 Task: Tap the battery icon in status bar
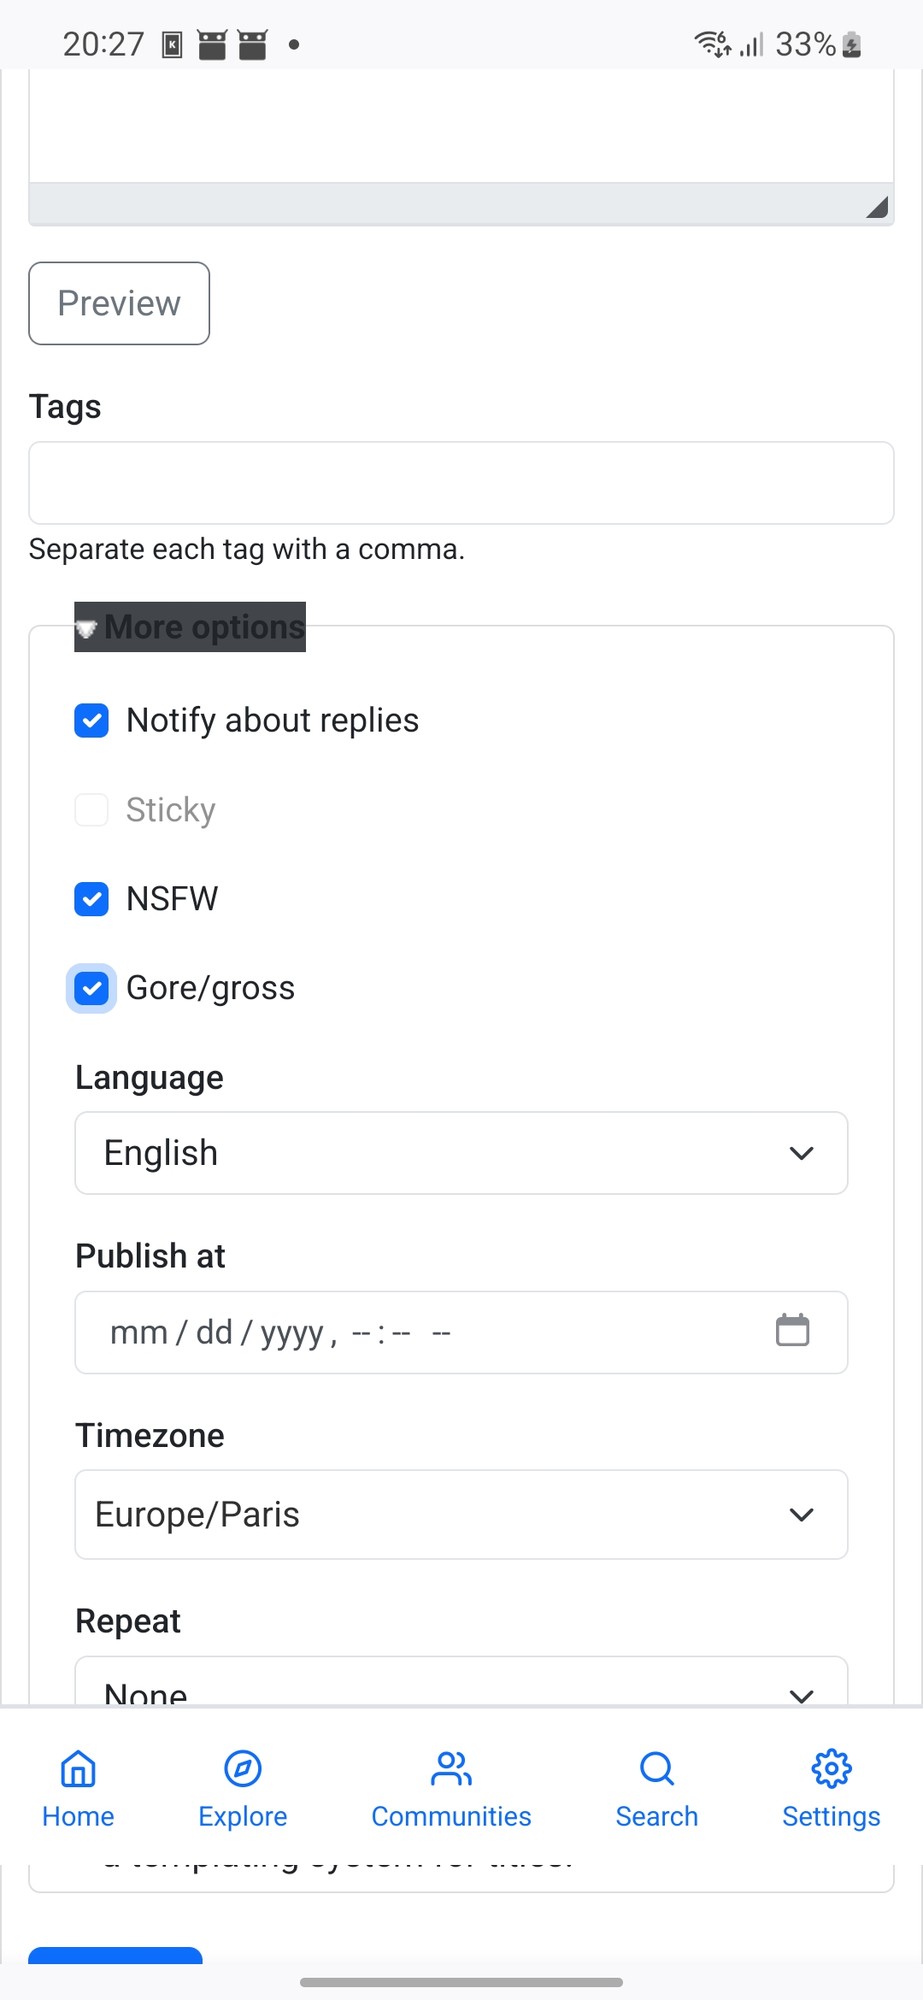852,44
